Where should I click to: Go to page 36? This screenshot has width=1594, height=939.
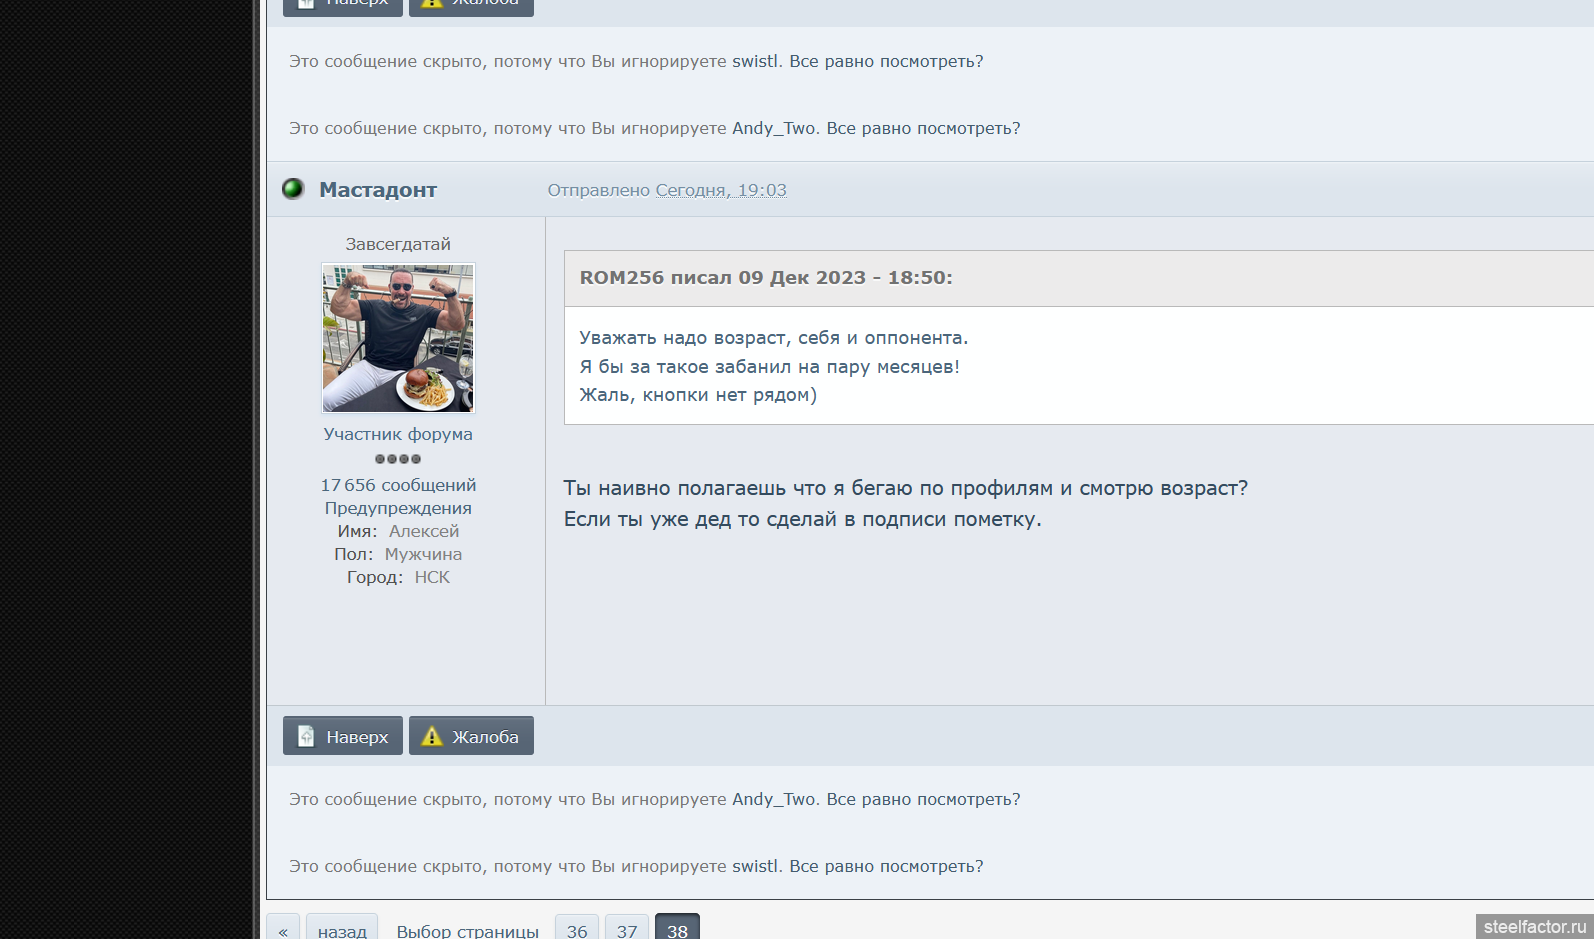(577, 930)
